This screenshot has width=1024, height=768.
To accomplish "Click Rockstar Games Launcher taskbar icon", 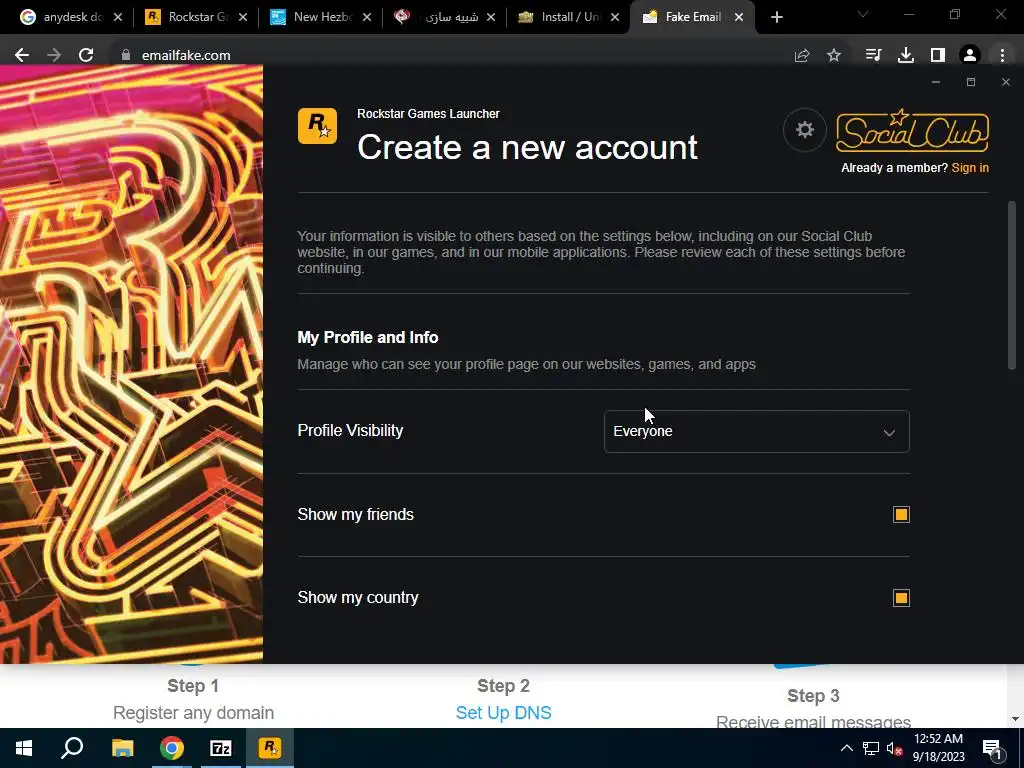I will point(270,748).
